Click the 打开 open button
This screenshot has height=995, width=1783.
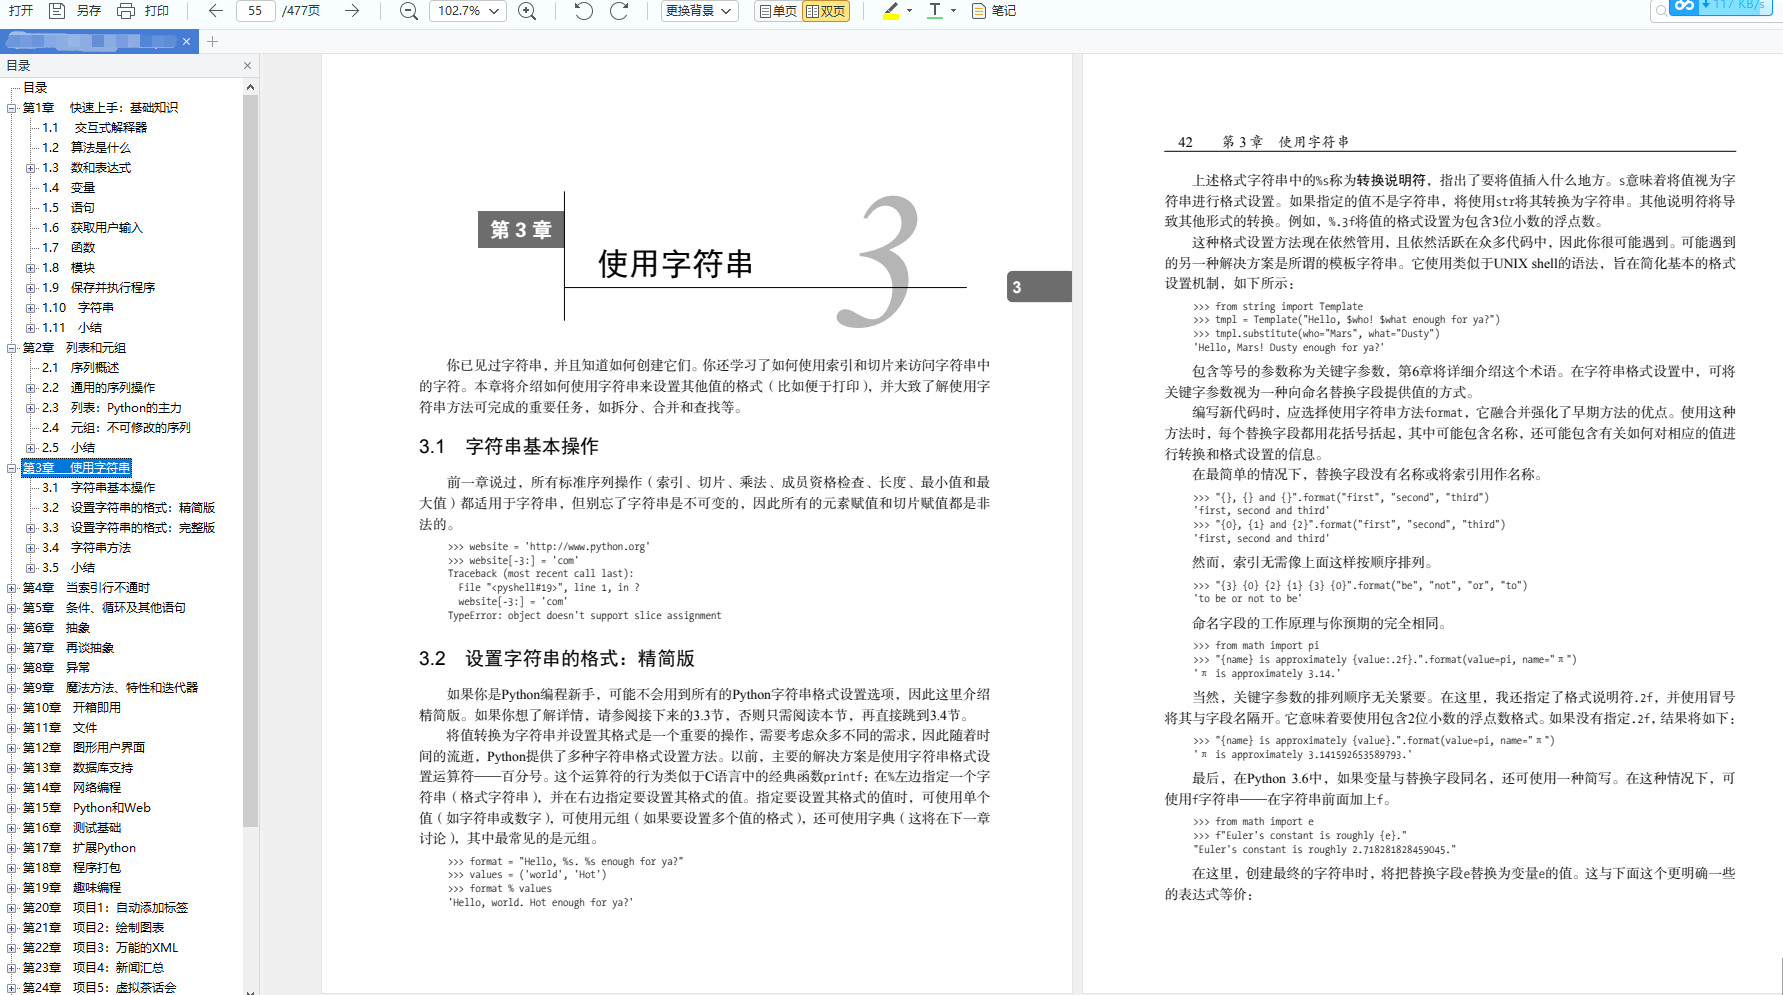tap(20, 11)
